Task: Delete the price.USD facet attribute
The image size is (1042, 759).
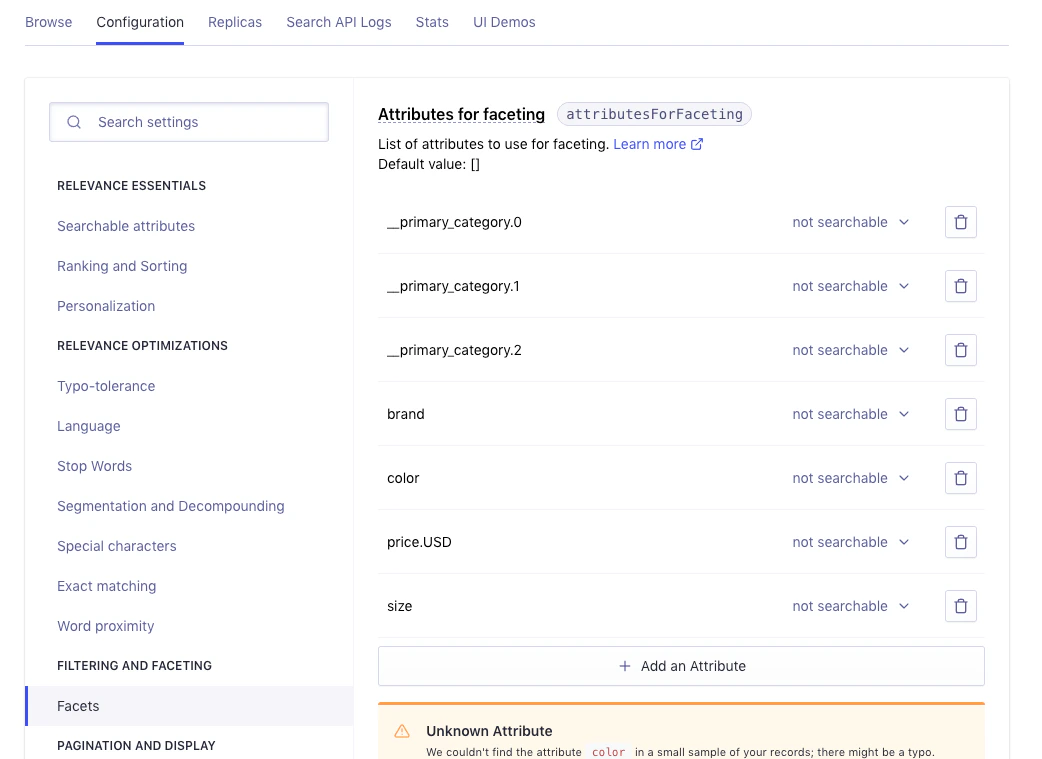Action: [x=960, y=542]
